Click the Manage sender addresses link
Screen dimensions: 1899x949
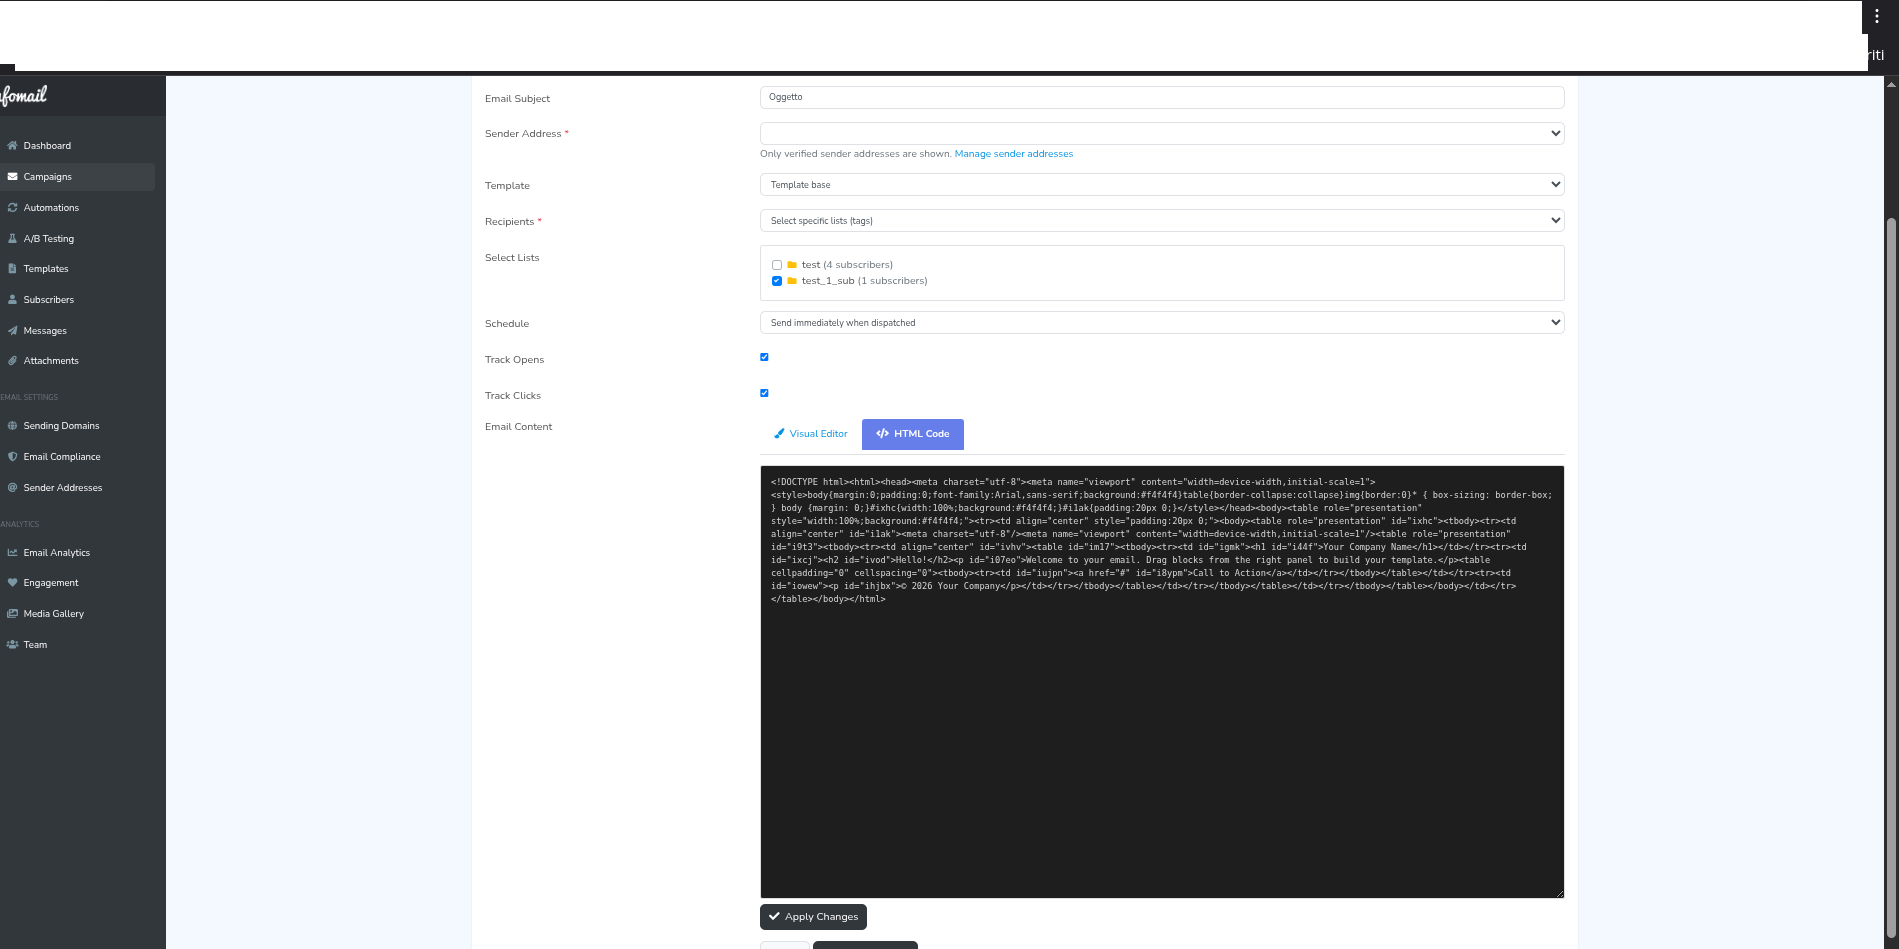[x=1014, y=154]
